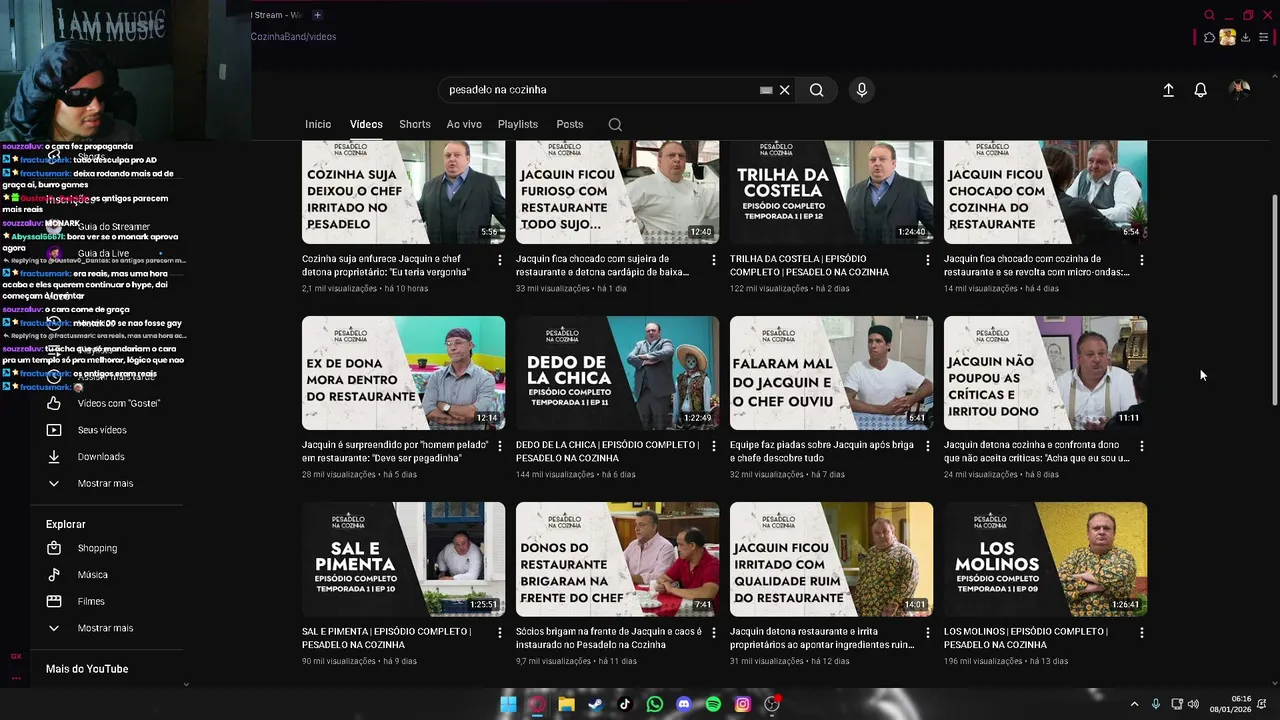
Task: Play the SAL E PIMENTA thumbnail
Action: pos(403,559)
